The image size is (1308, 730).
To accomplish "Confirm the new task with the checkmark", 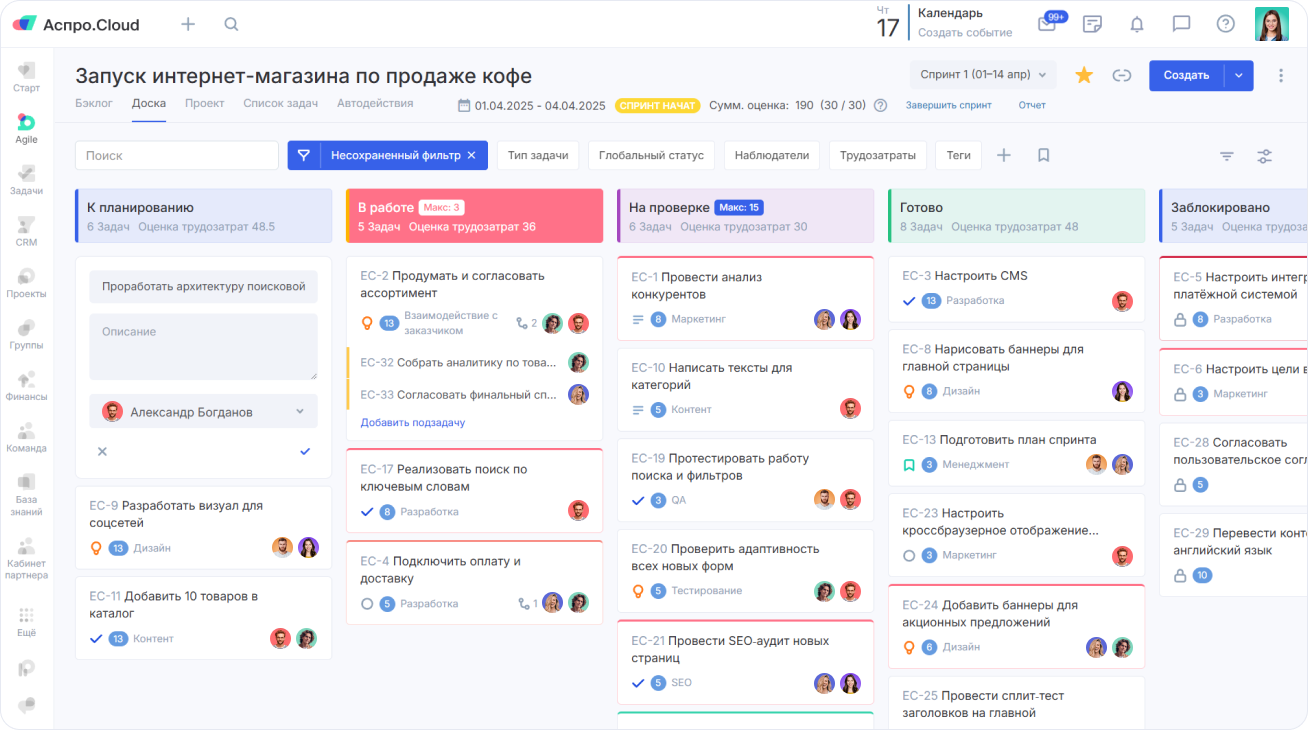I will 305,451.
